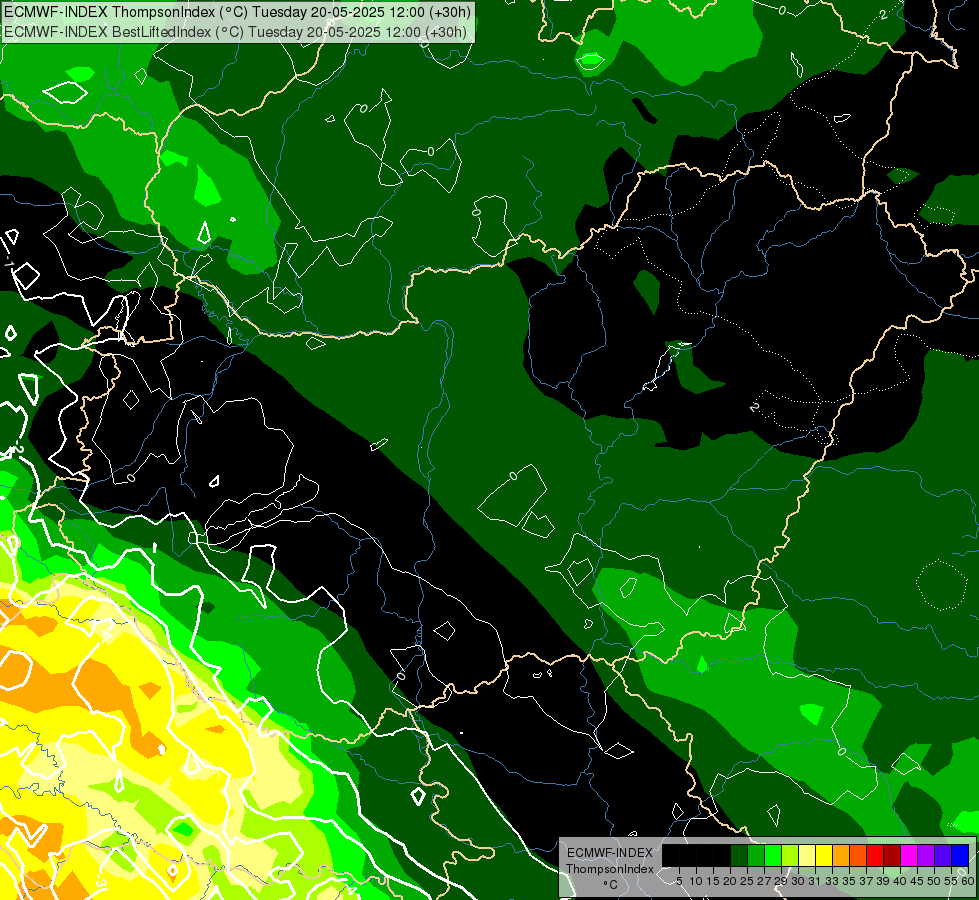
Task: Click the 'ThompsonIndex' label in the legend box
Action: pyautogui.click(x=610, y=869)
